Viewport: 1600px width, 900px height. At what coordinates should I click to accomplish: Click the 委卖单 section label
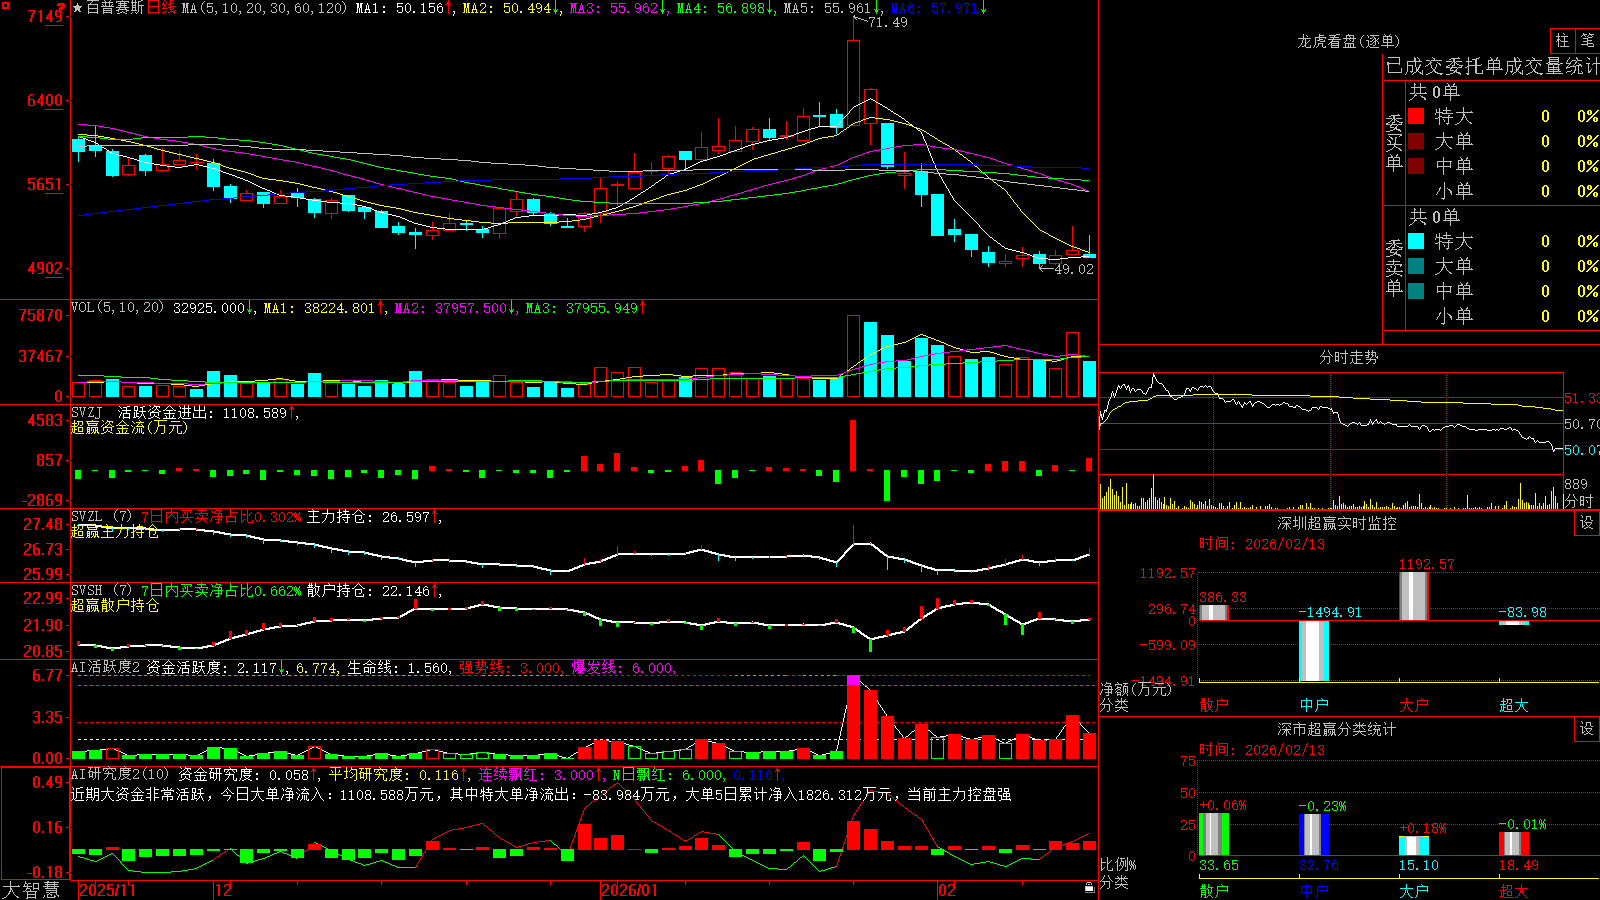click(1394, 268)
